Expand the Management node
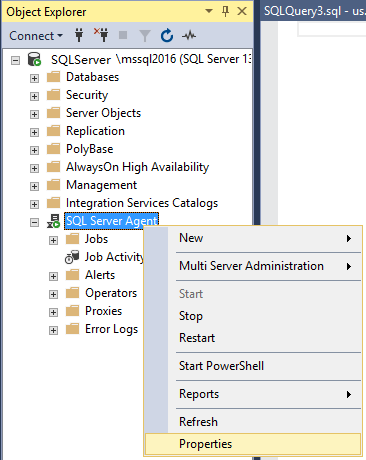The width and height of the screenshot is (366, 460). point(34,186)
